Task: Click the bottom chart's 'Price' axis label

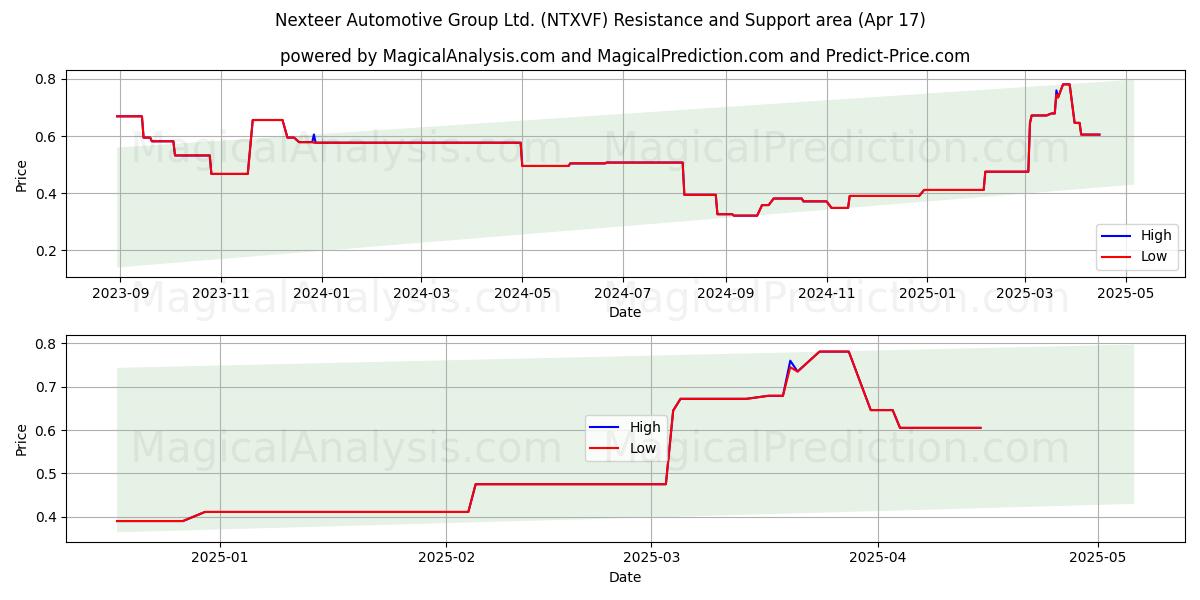Action: coord(22,439)
